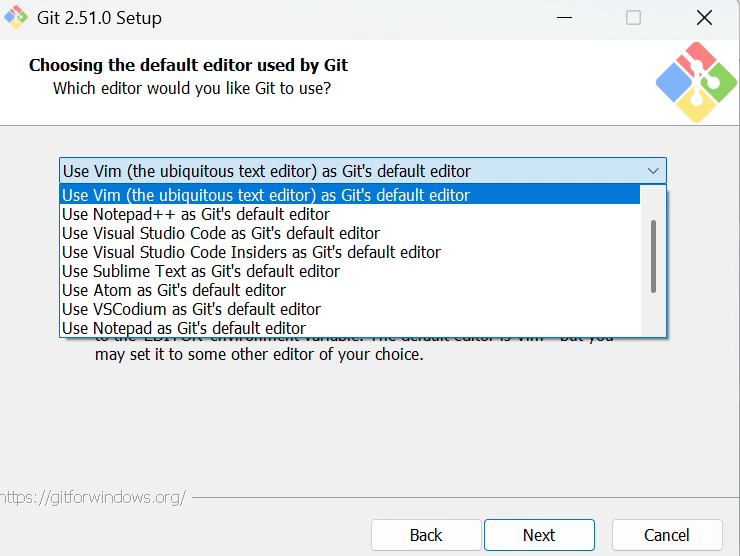740x556 pixels.
Task: Choose Sublime Text as Git's default editor
Action: (200, 271)
